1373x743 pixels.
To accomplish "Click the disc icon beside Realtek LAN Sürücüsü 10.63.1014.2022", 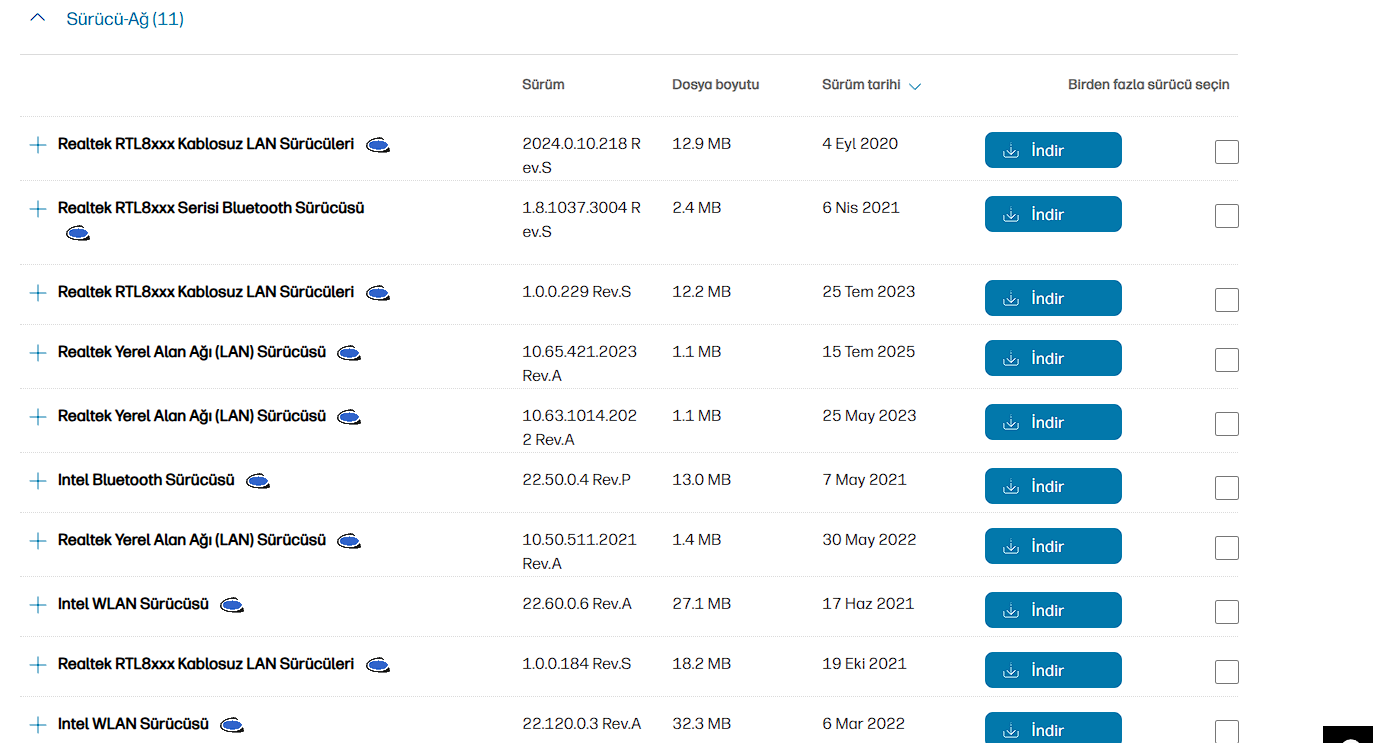I will tap(349, 418).
